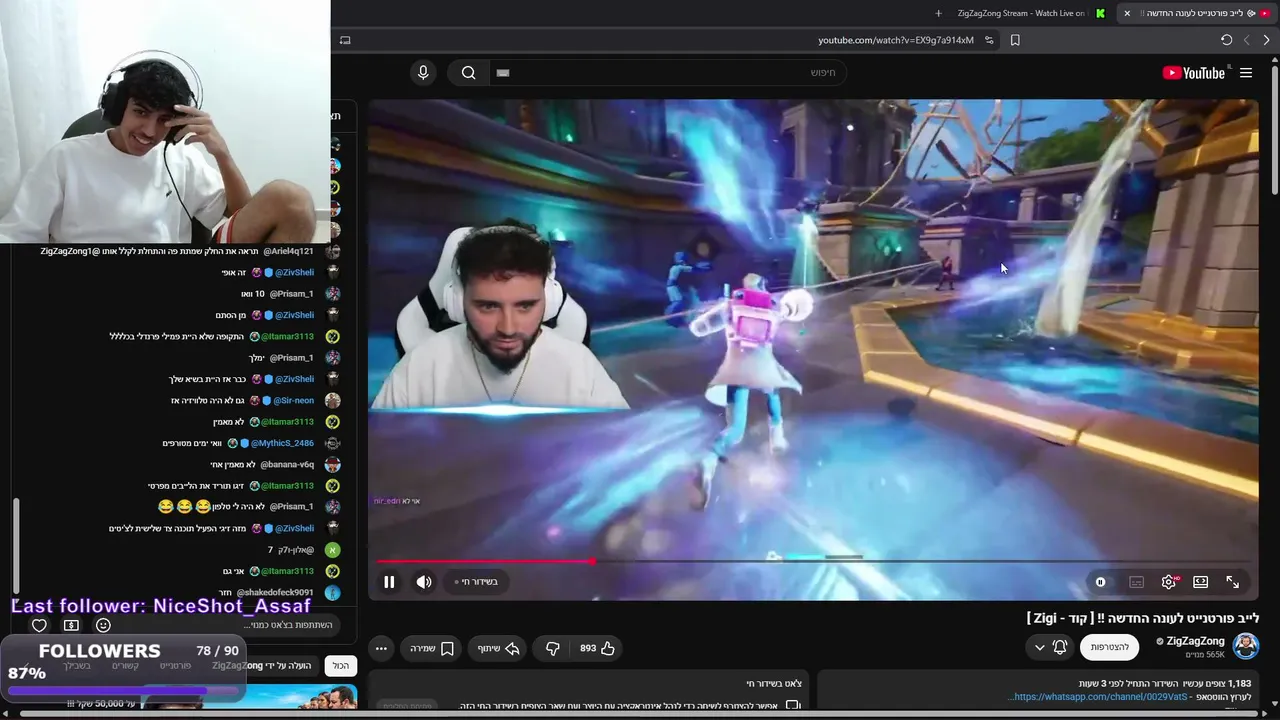Click the youtube.com address bar URL

coord(896,40)
